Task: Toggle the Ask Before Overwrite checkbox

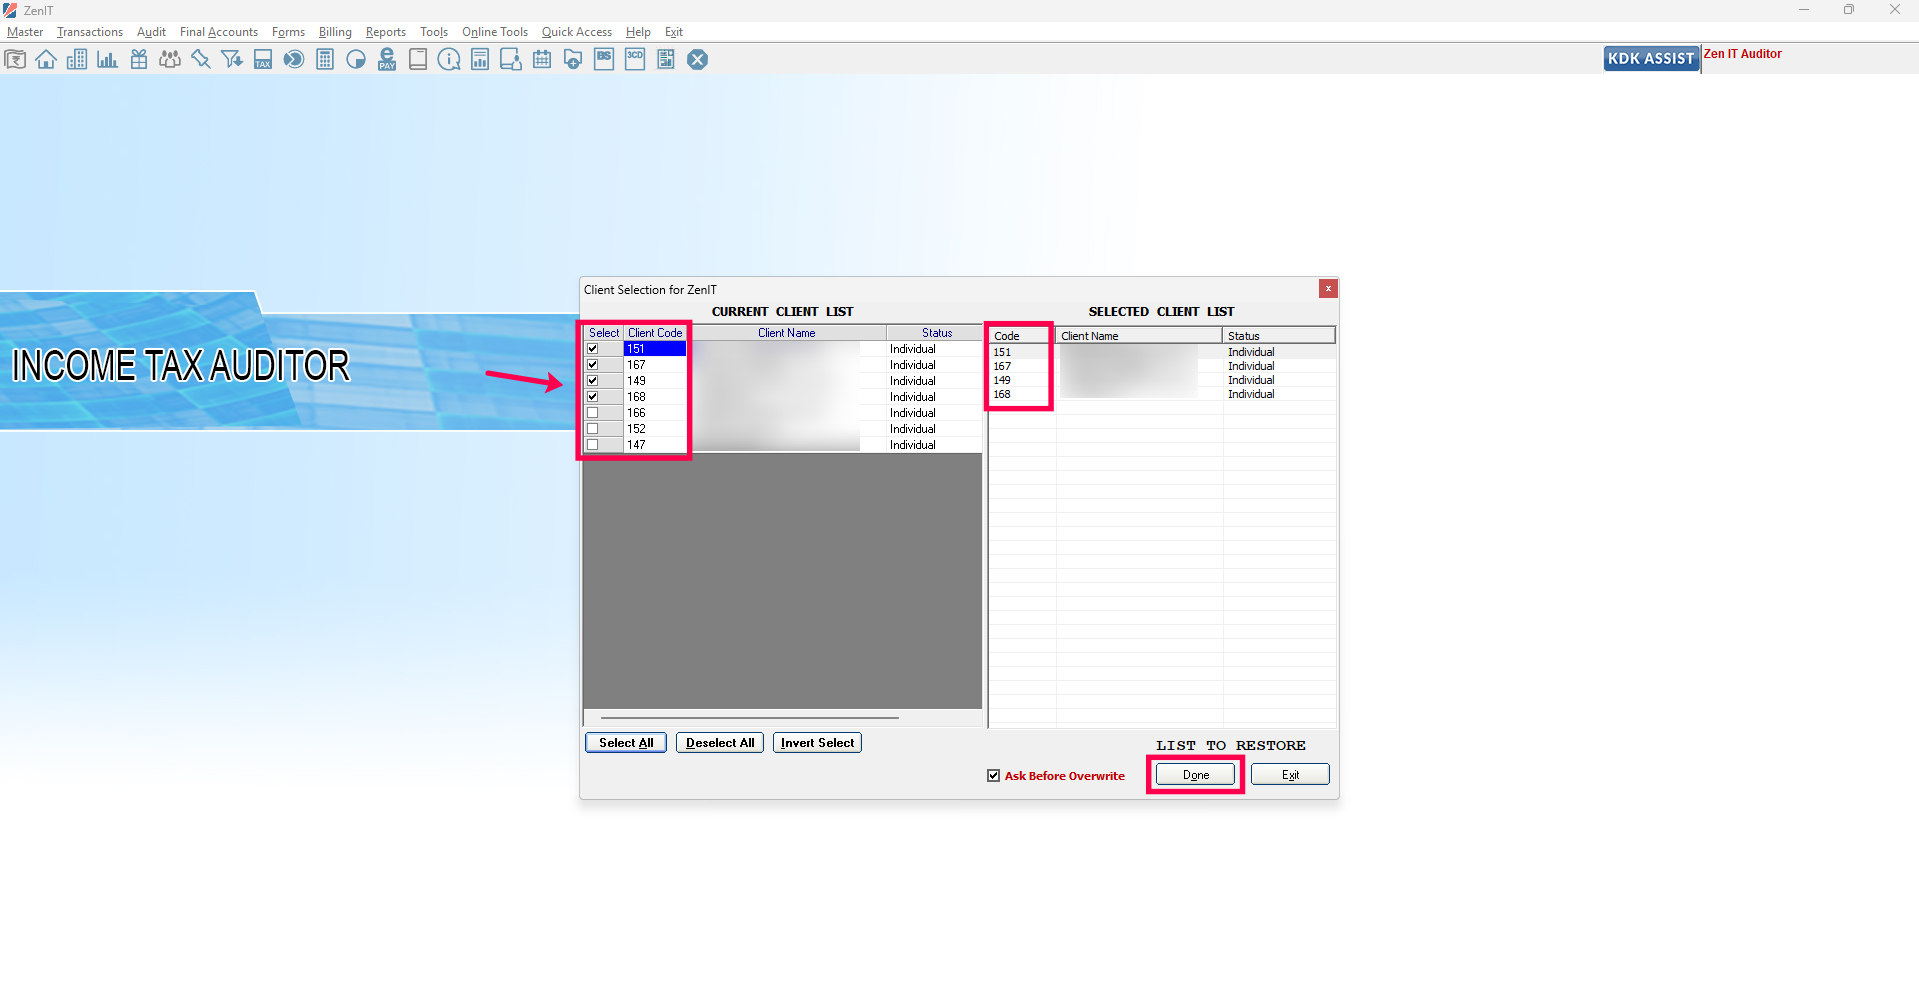Action: 994,776
